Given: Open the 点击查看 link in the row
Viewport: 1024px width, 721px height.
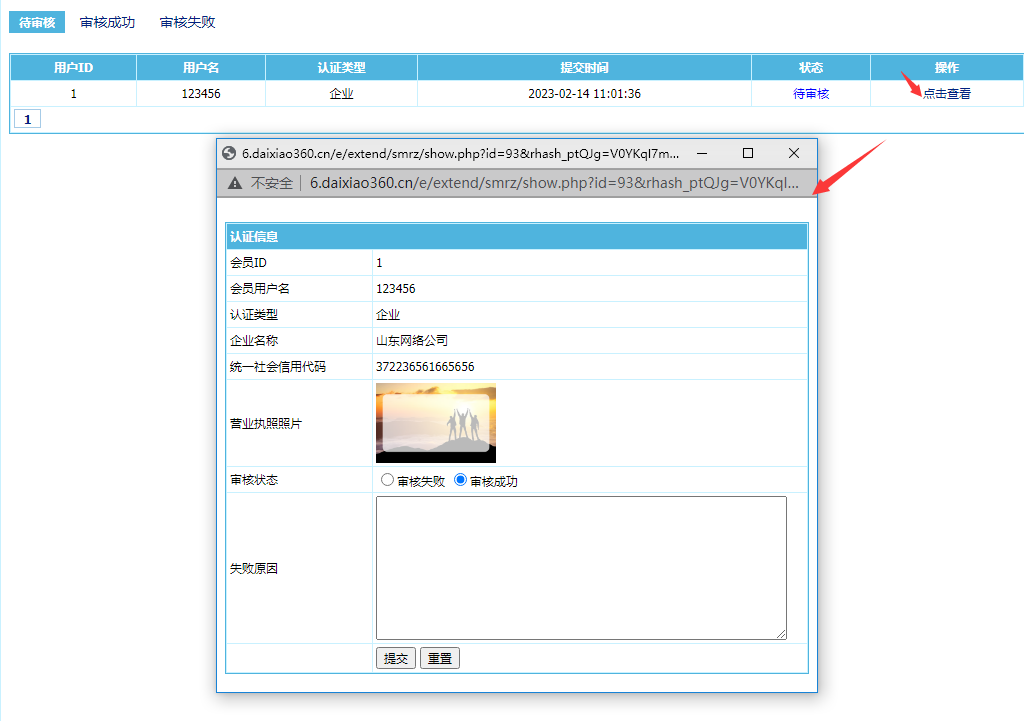Looking at the screenshot, I should point(946,94).
